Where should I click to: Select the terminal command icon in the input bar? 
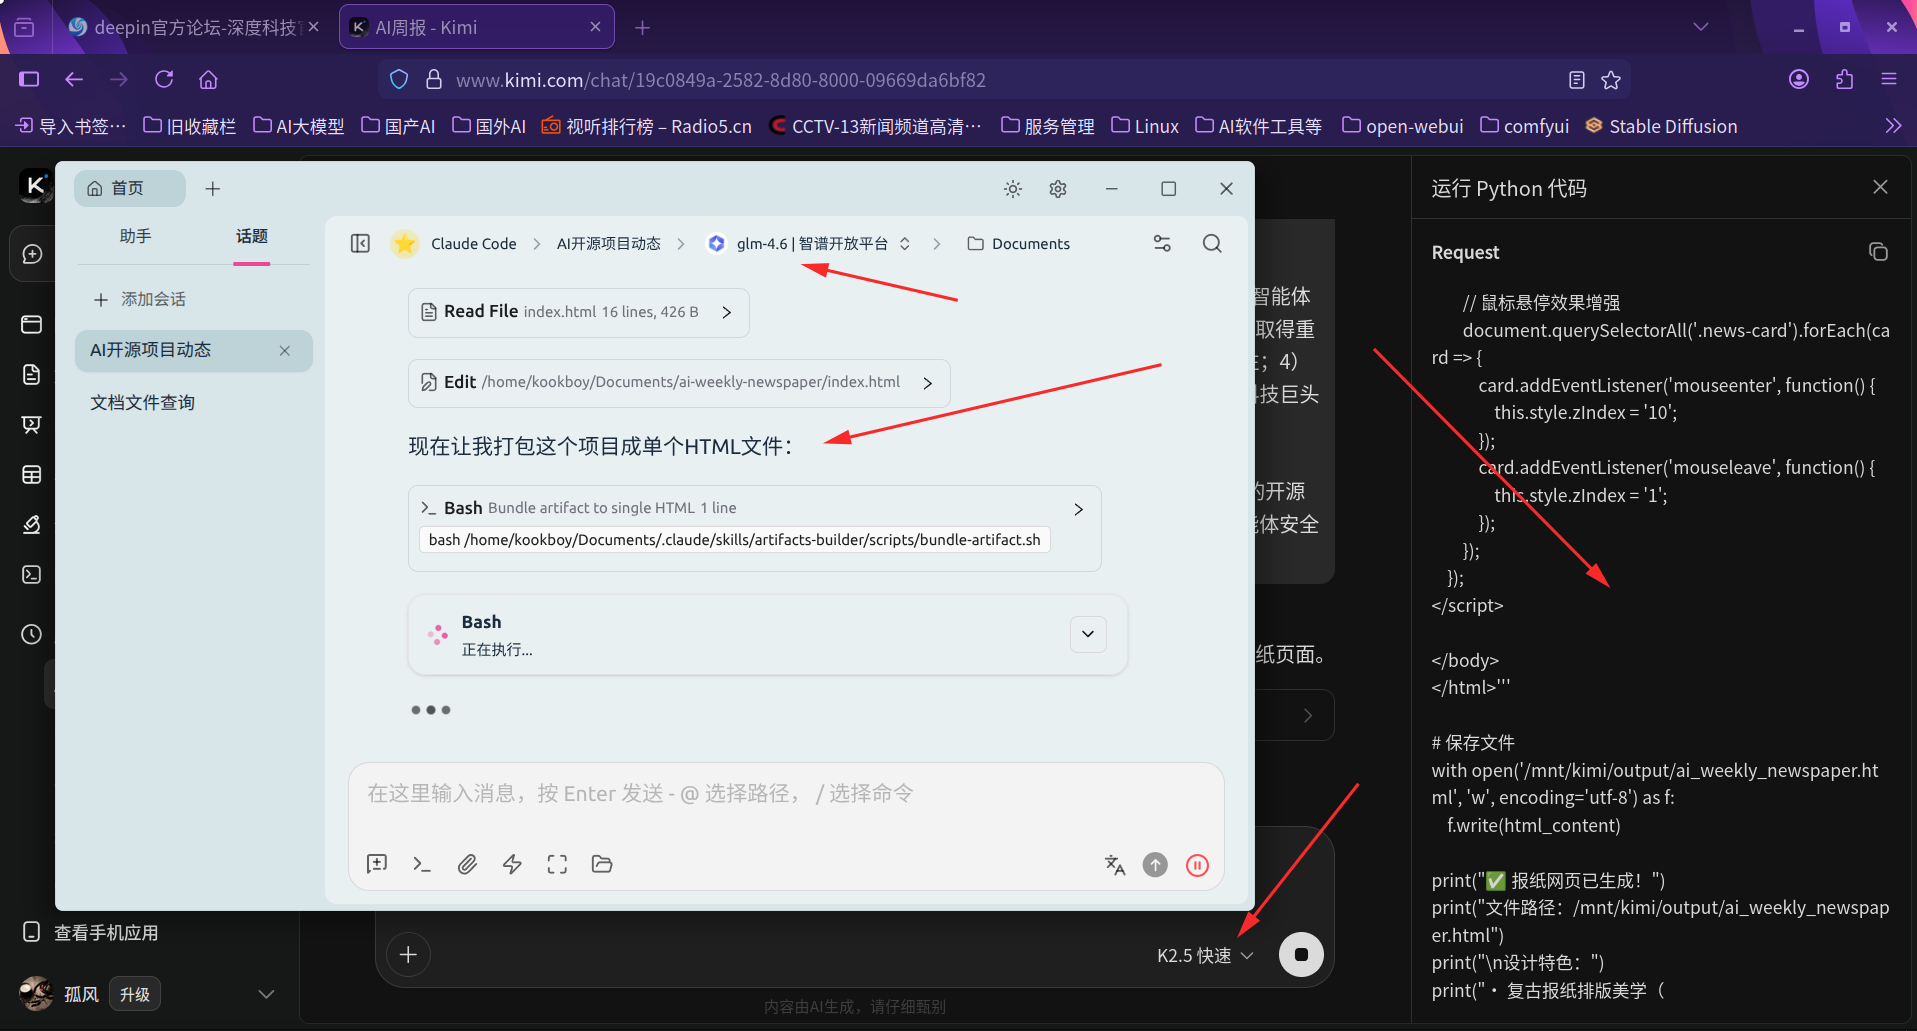point(421,864)
